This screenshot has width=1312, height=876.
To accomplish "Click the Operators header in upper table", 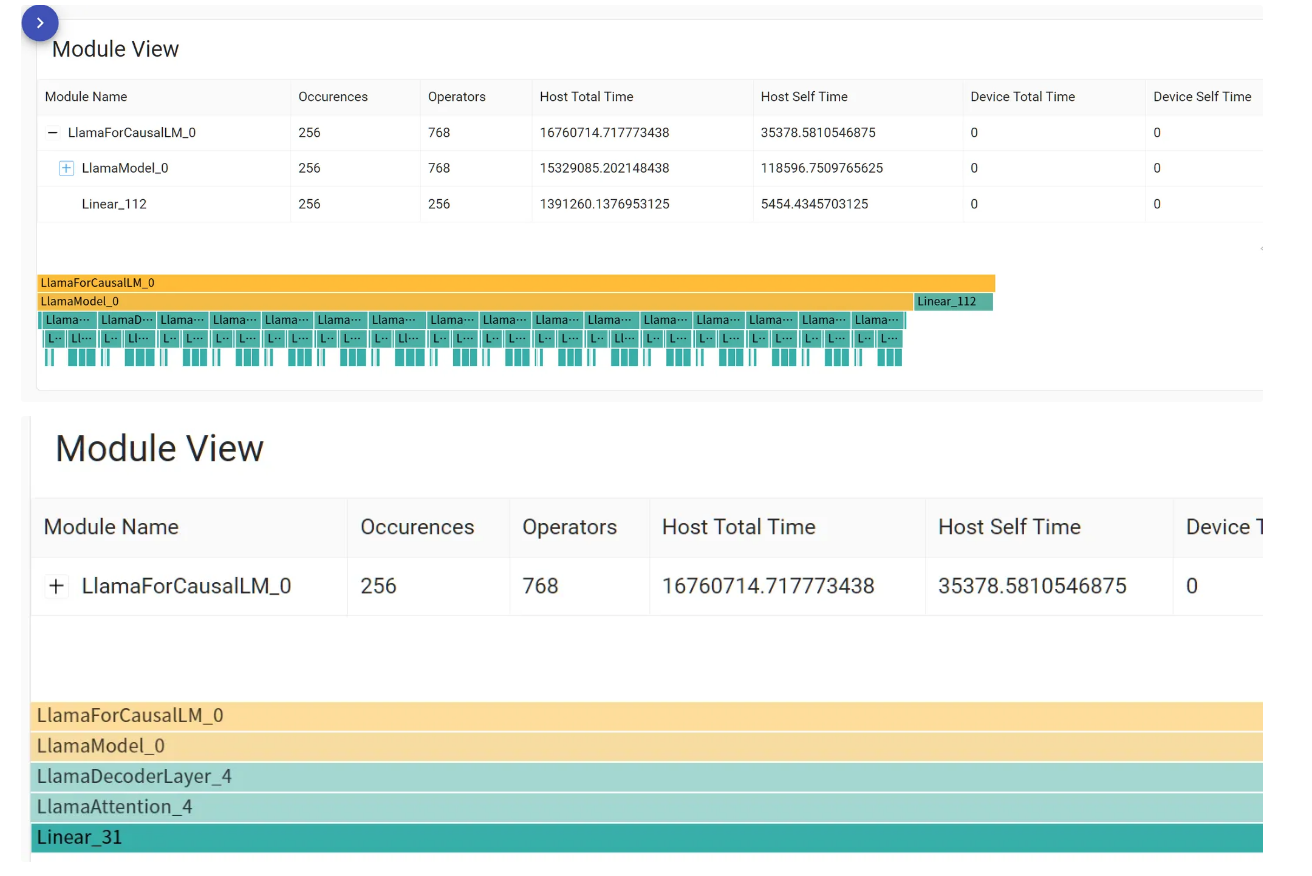I will point(457,97).
